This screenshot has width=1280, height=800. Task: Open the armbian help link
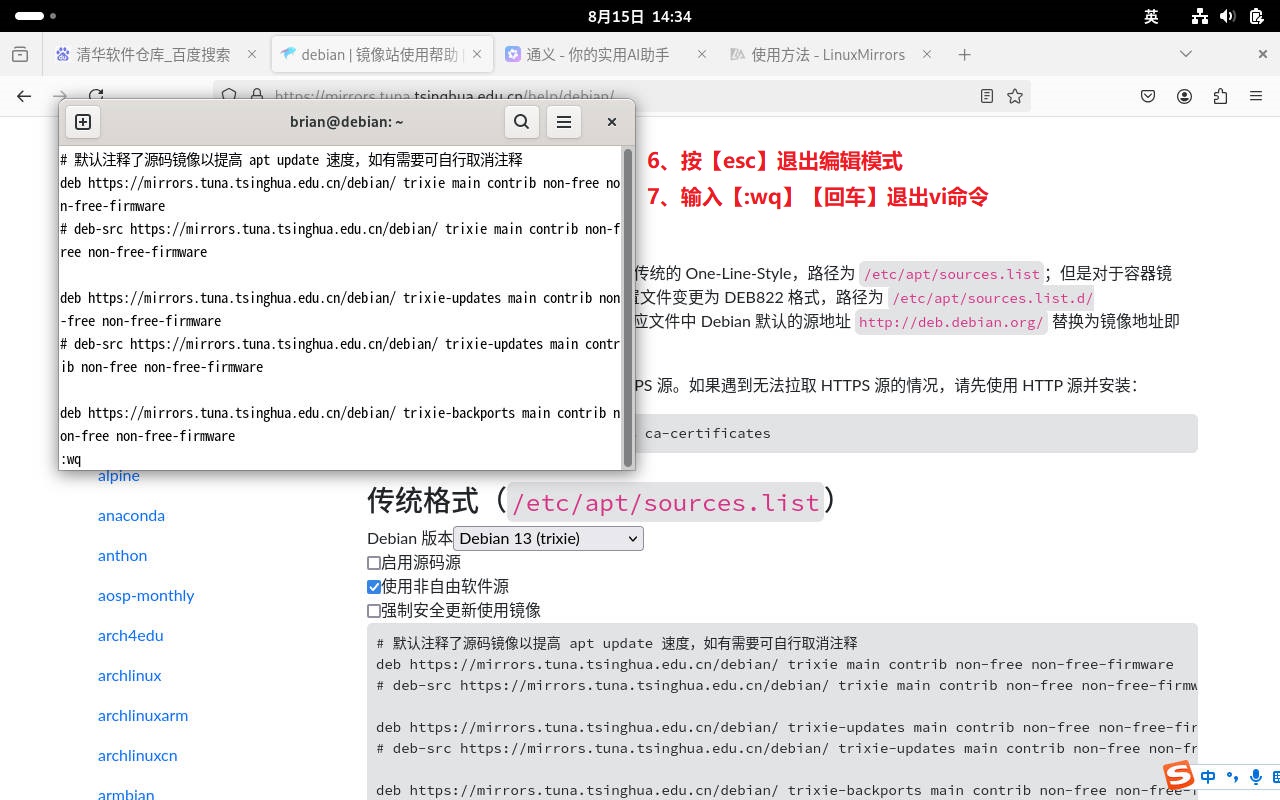coord(126,794)
